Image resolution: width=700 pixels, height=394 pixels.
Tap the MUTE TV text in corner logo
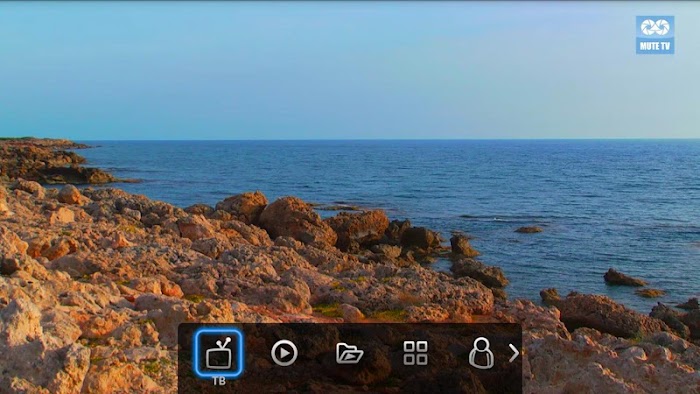[x=655, y=46]
